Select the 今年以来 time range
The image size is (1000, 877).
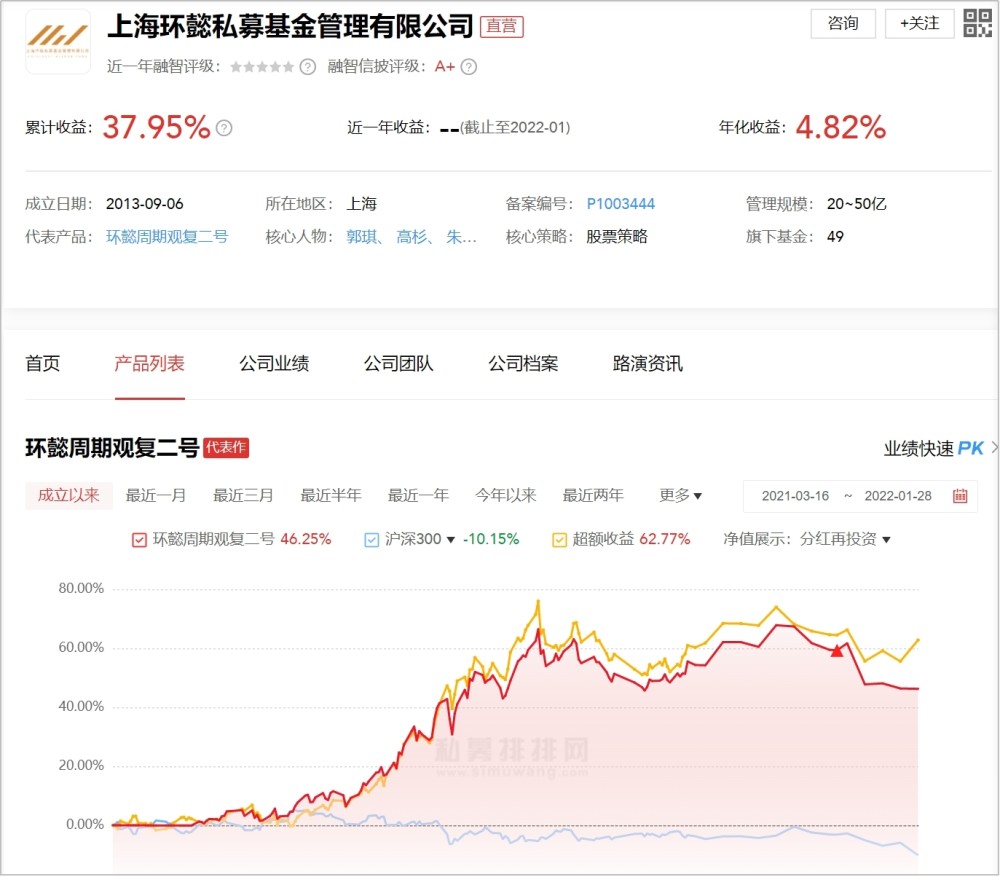(x=506, y=496)
